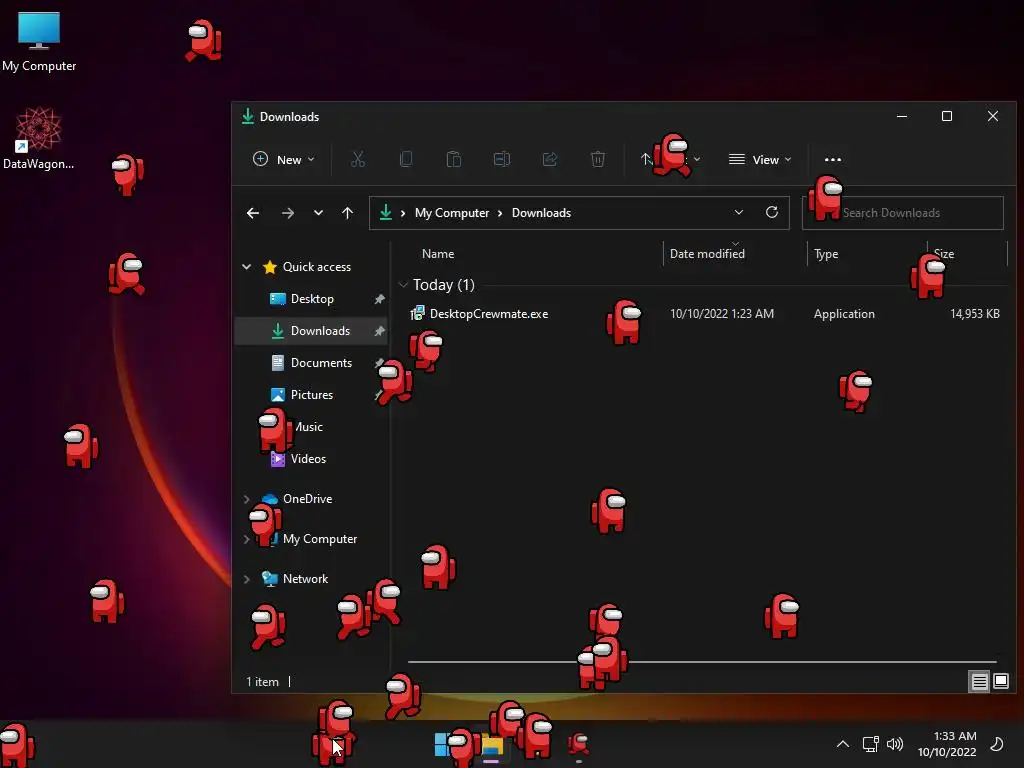Select My Computer in address breadcrumb
1024x768 pixels.
tap(452, 213)
